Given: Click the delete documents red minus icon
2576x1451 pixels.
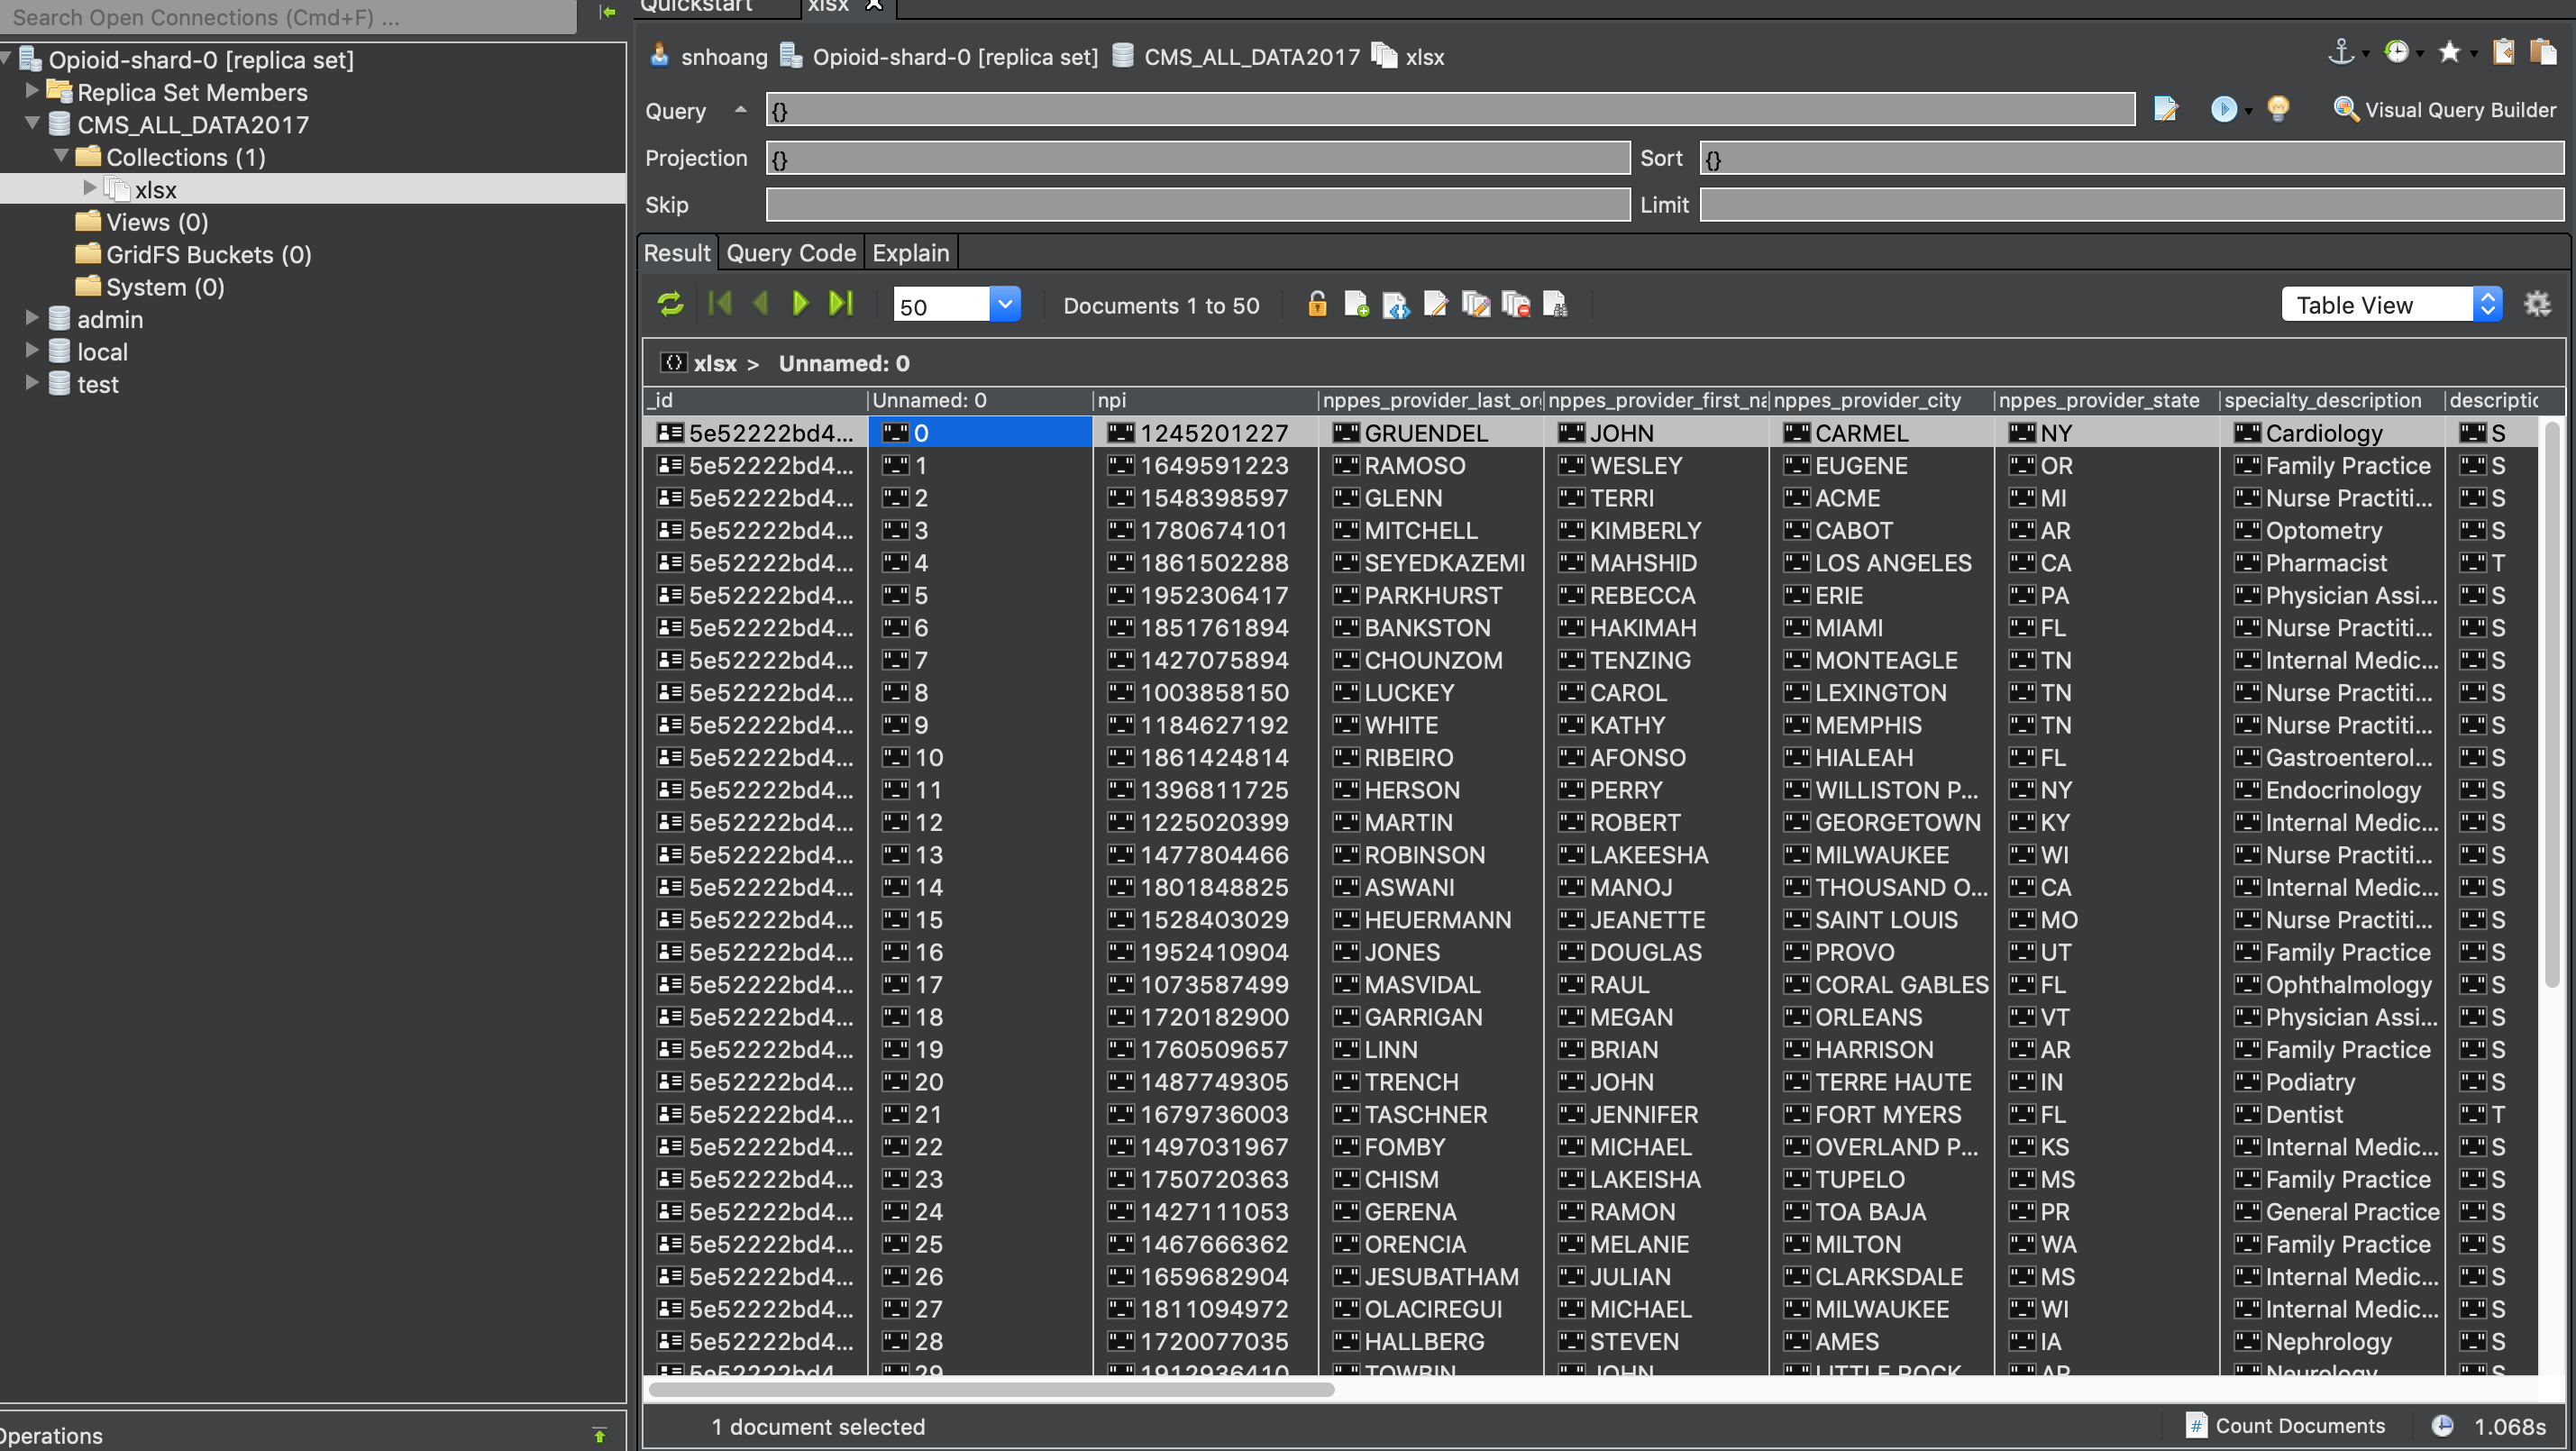Looking at the screenshot, I should [1516, 304].
